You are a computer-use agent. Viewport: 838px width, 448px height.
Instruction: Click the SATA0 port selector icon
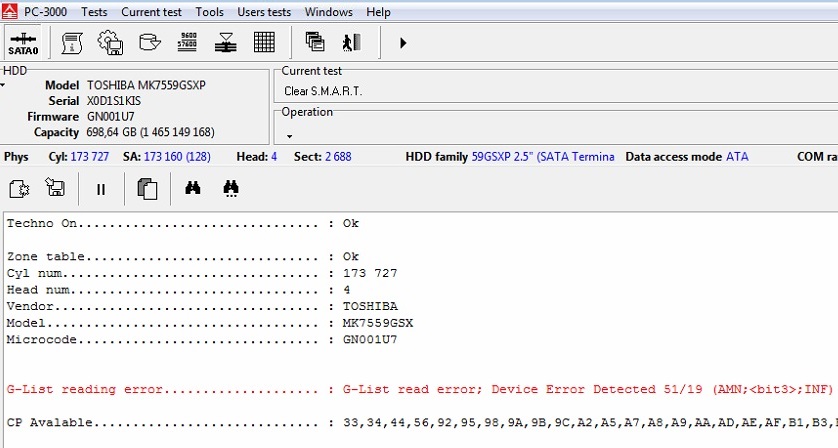click(x=22, y=43)
